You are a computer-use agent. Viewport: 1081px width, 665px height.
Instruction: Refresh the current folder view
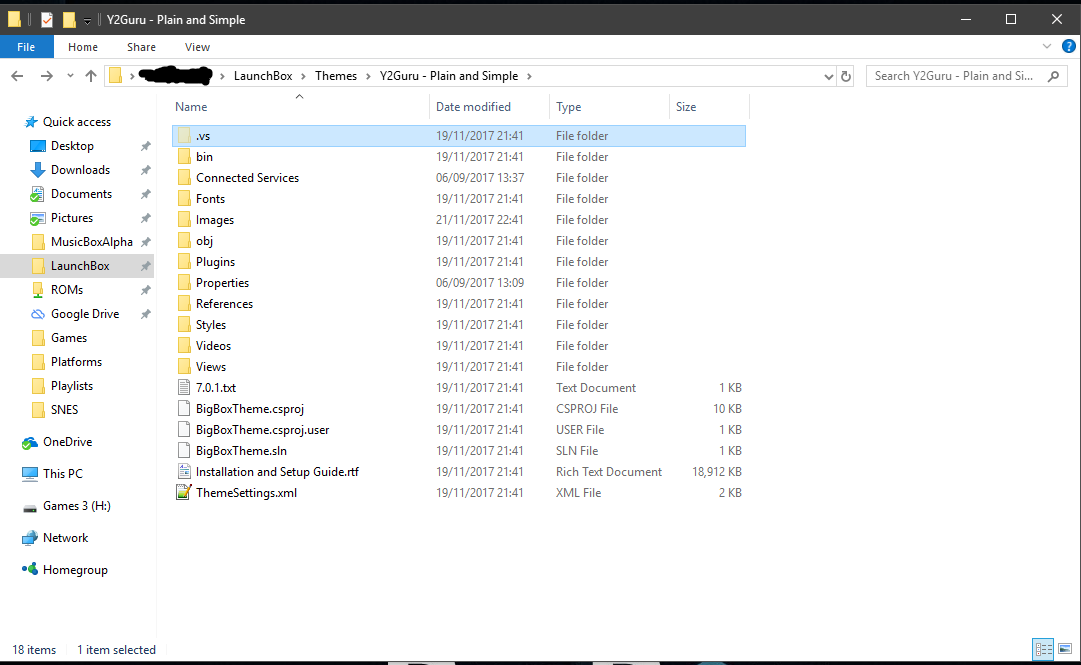click(x=846, y=76)
